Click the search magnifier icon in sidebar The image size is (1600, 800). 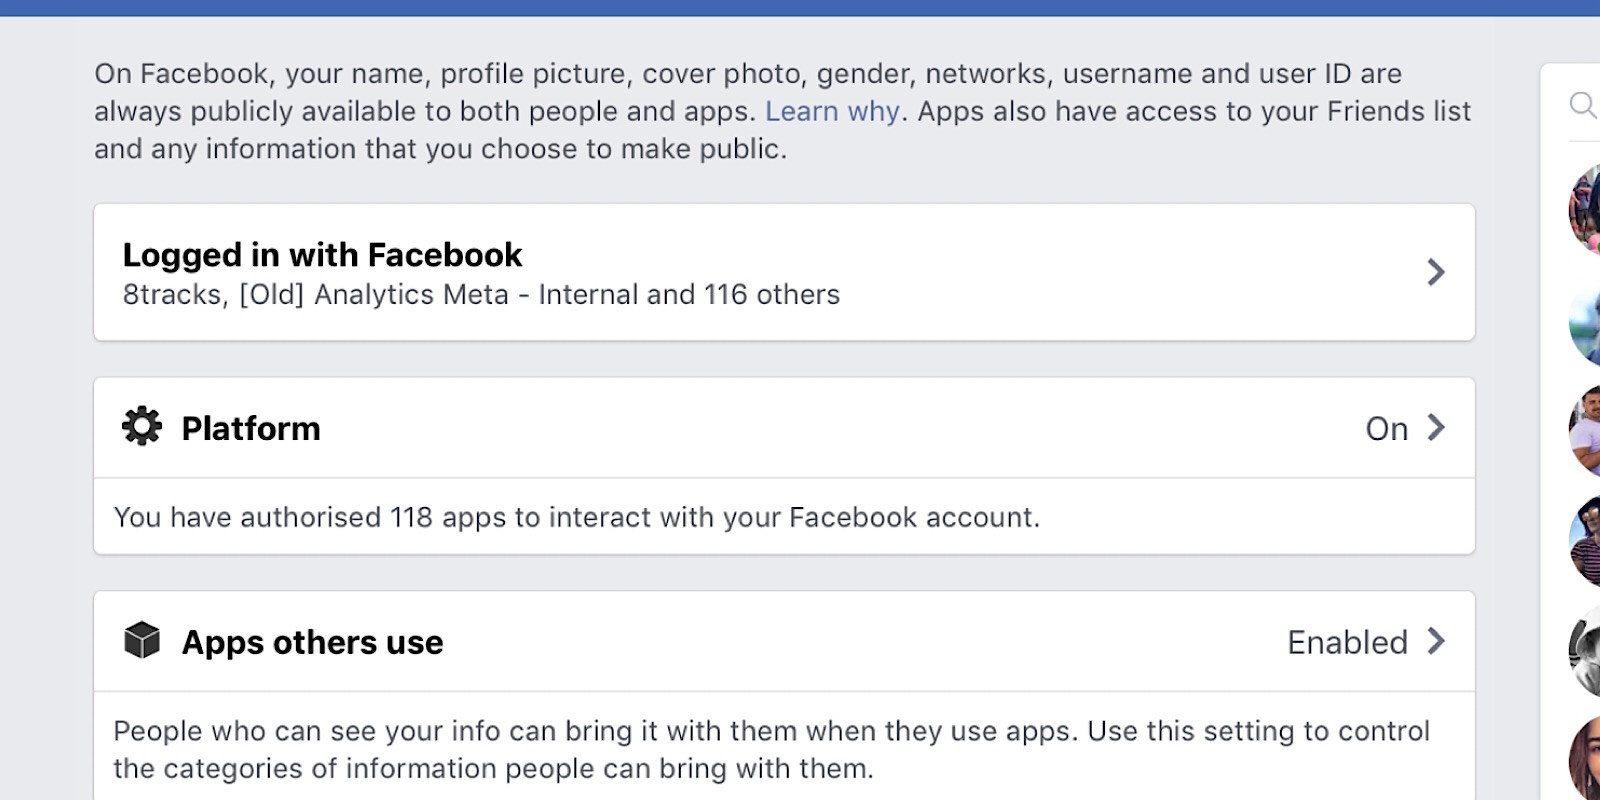coord(1583,104)
